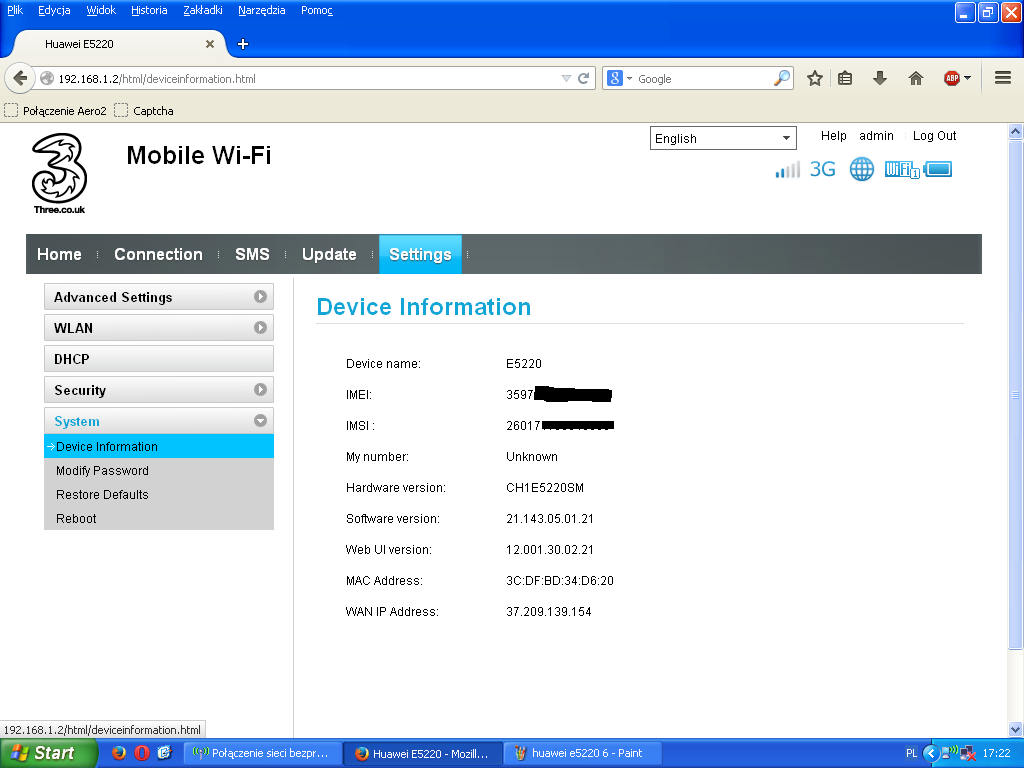Screen dimensions: 1024x768
Task: Switch to the Connection tab
Action: coord(158,254)
